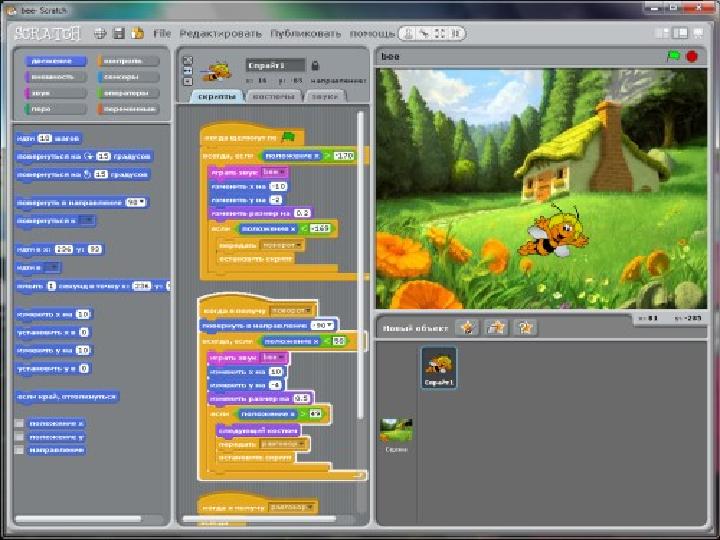Switch to the Костюмы tab
Viewport: 720px width, 540px height.
(x=274, y=96)
